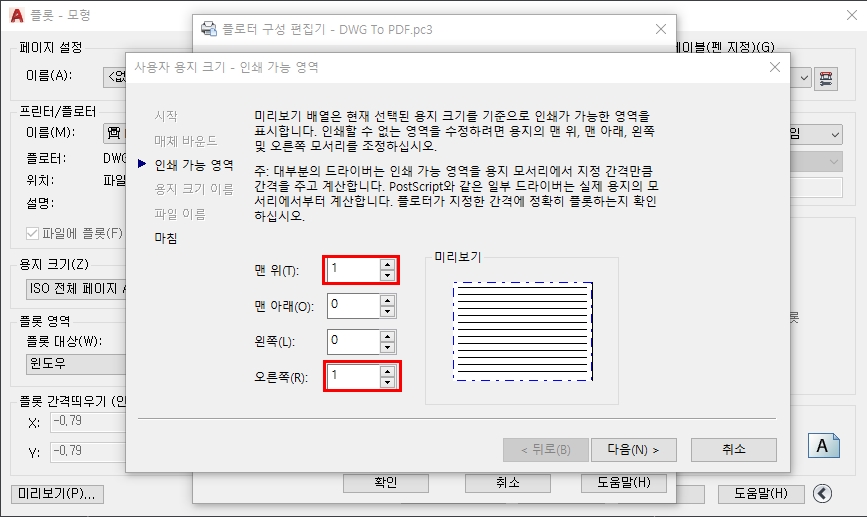Click the AutoCAD logo in the plot window
The width and height of the screenshot is (867, 517).
[x=17, y=15]
